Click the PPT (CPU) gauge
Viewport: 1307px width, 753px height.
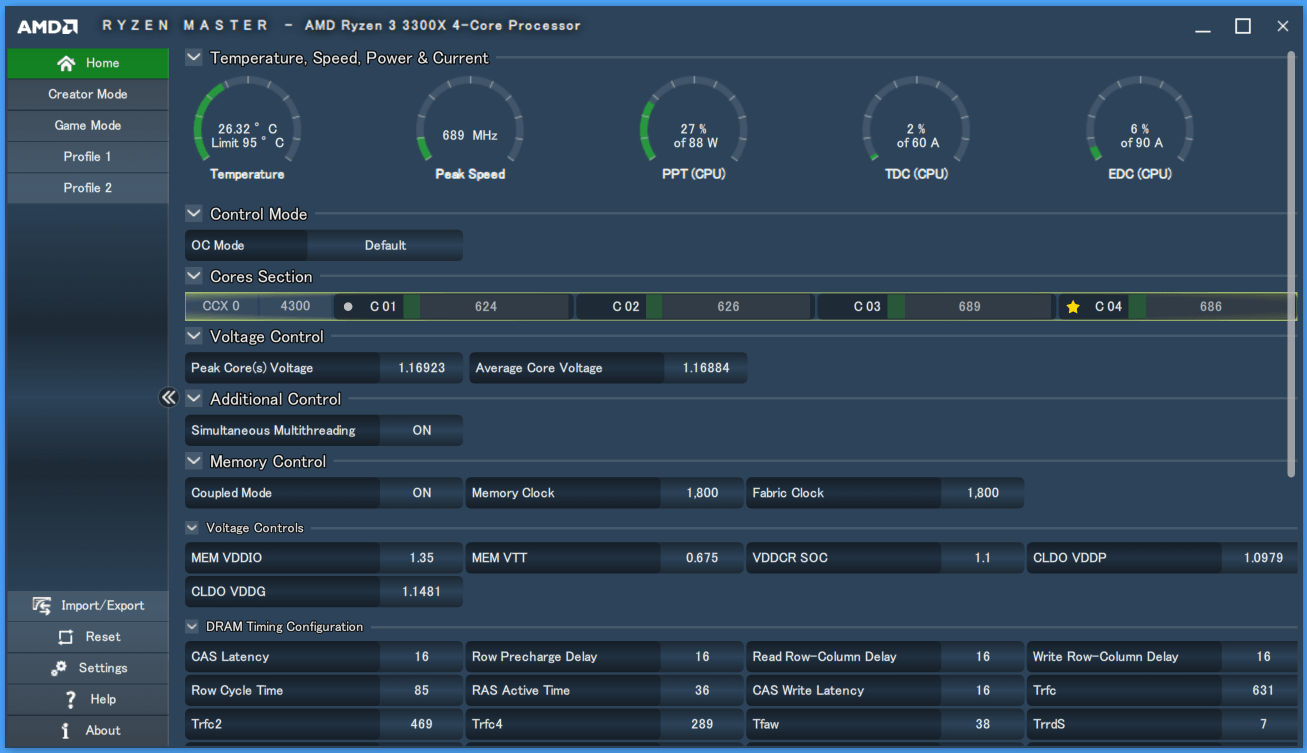(694, 129)
